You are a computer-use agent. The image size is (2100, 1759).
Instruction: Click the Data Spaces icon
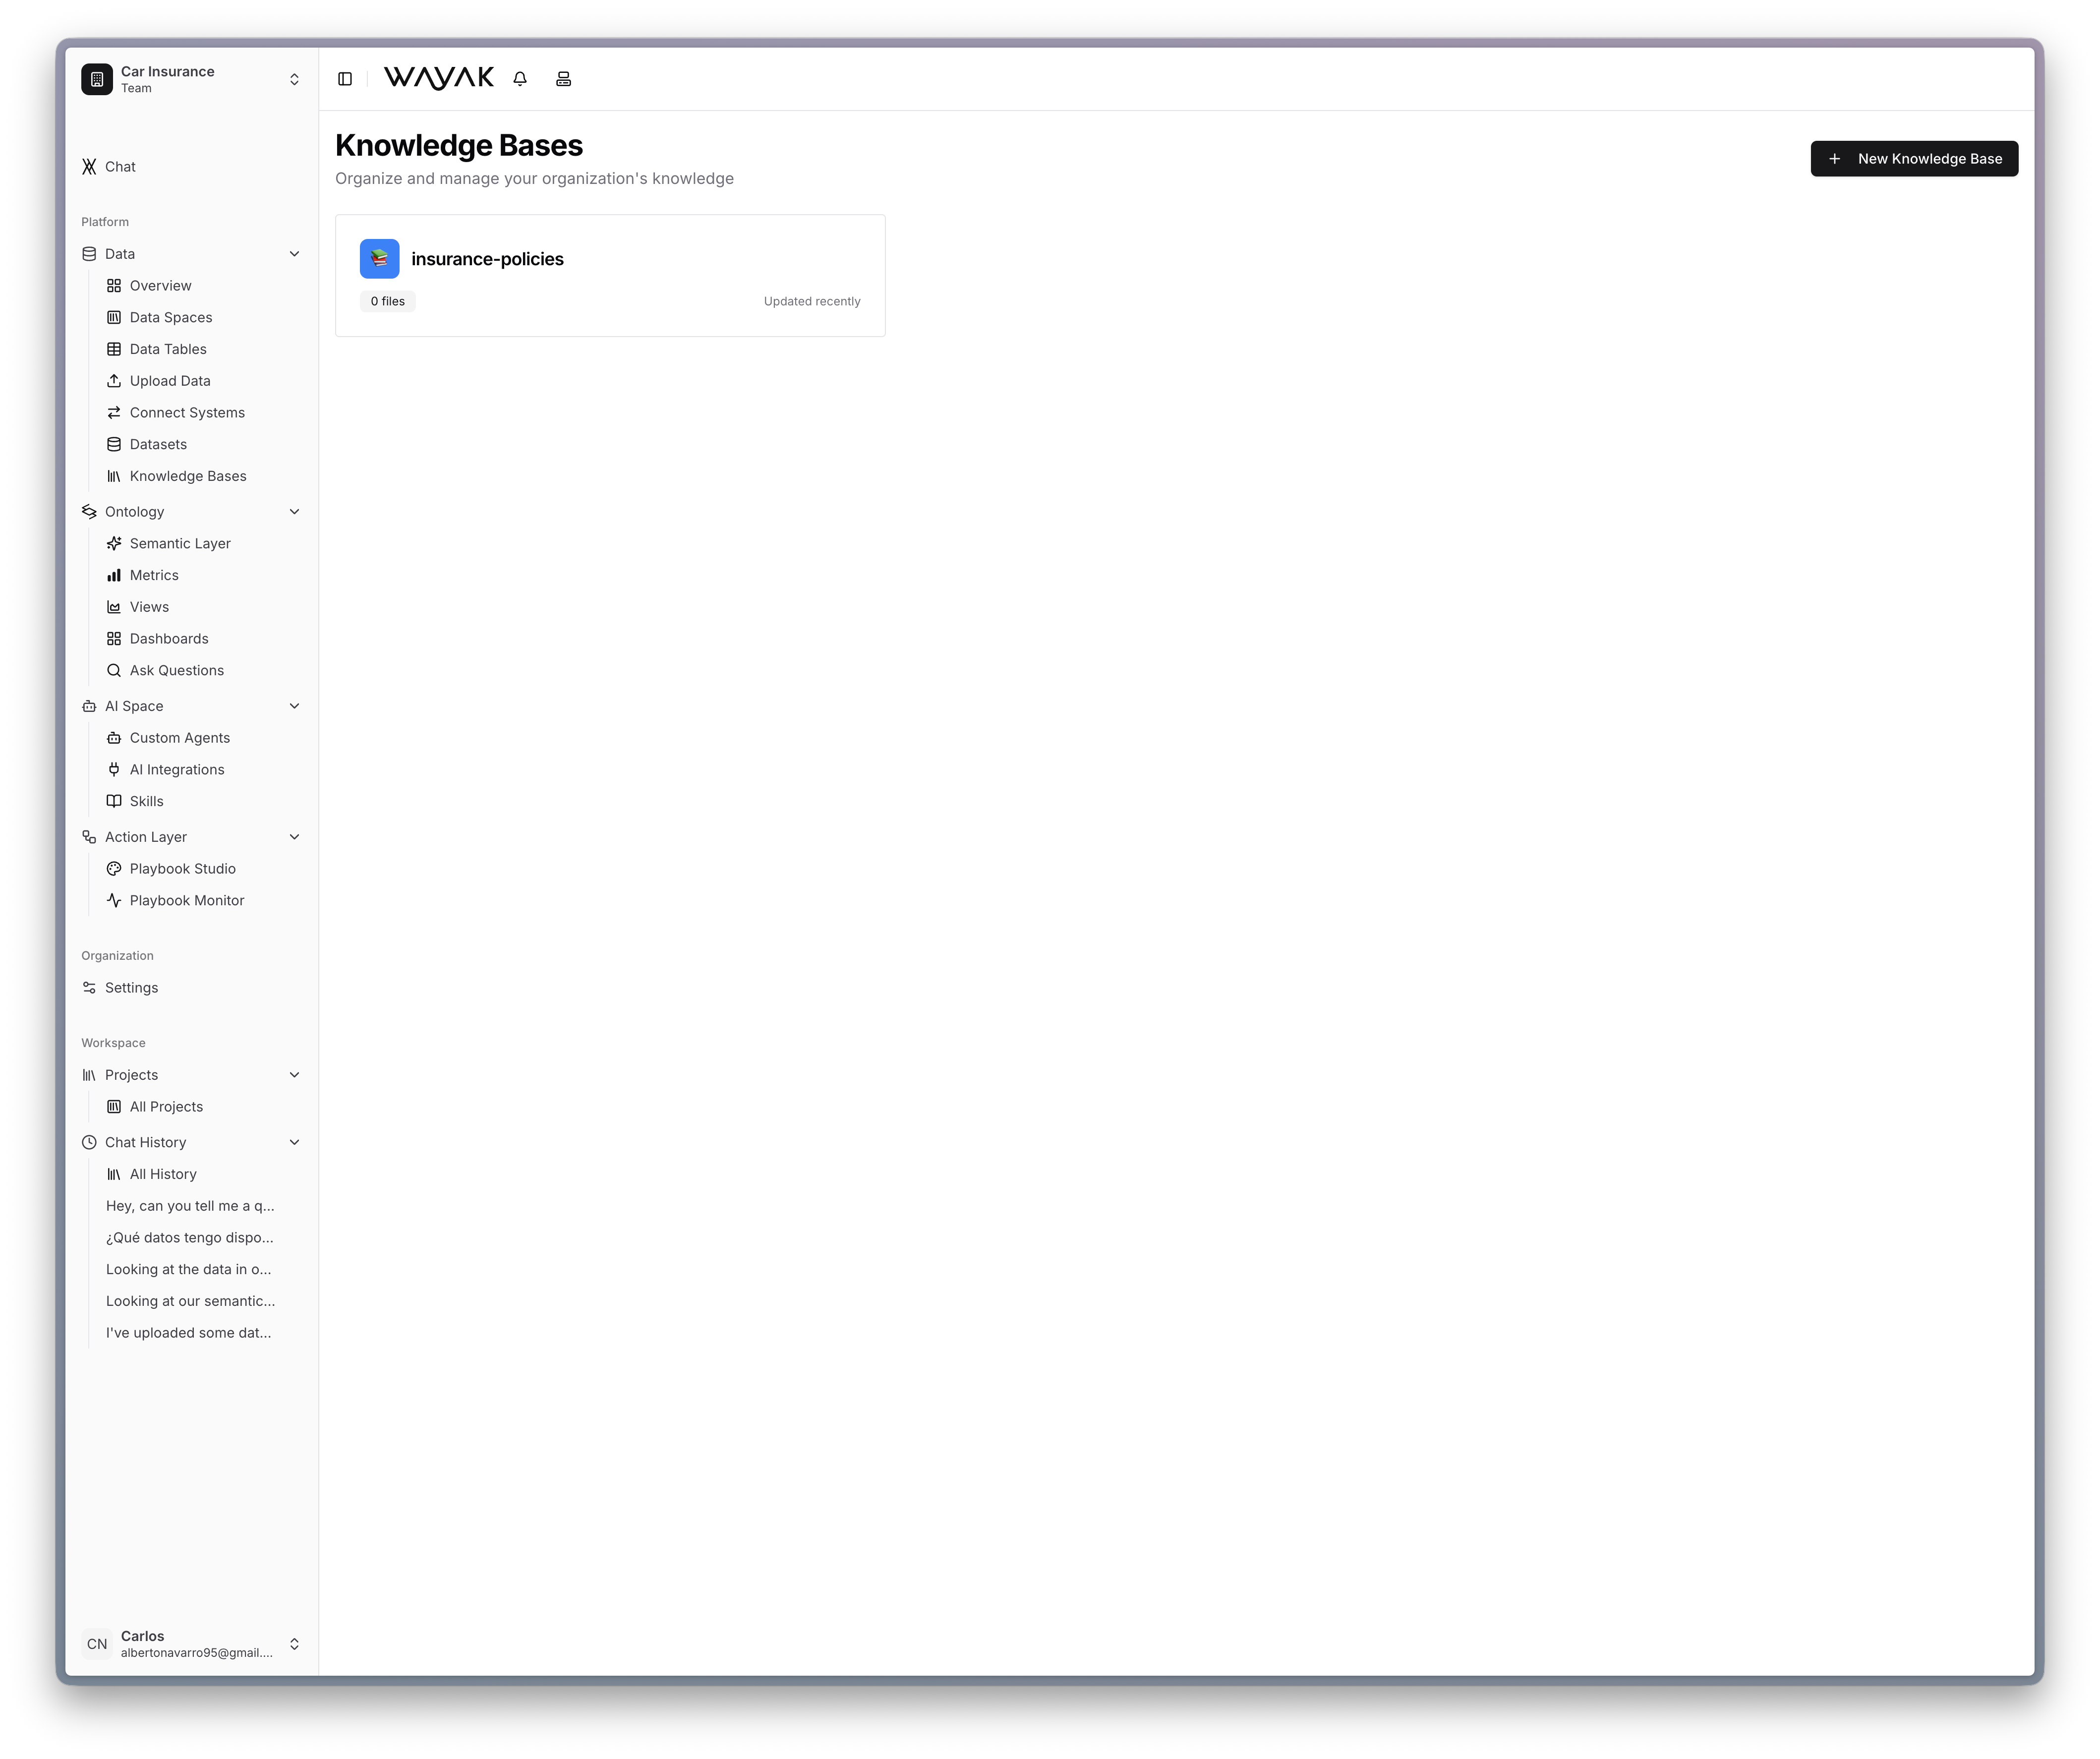(x=114, y=318)
